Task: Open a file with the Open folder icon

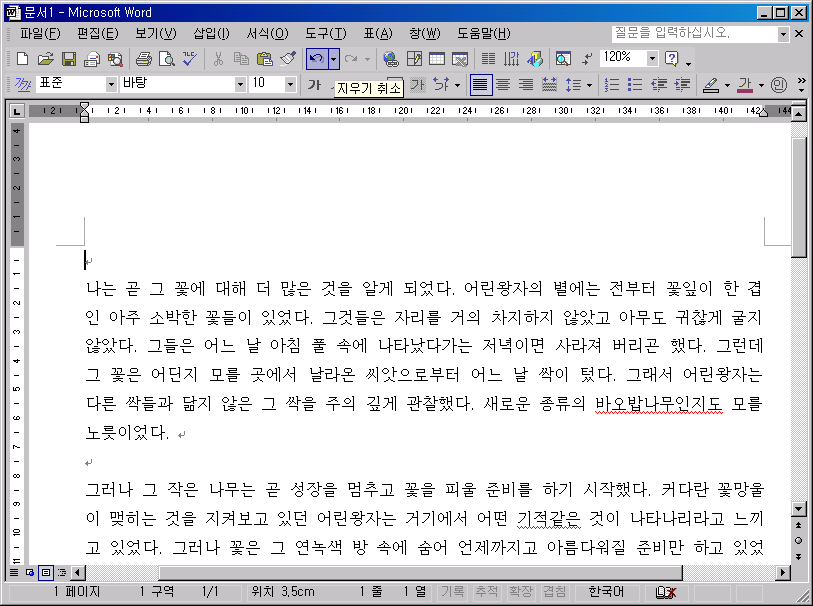Action: 46,59
